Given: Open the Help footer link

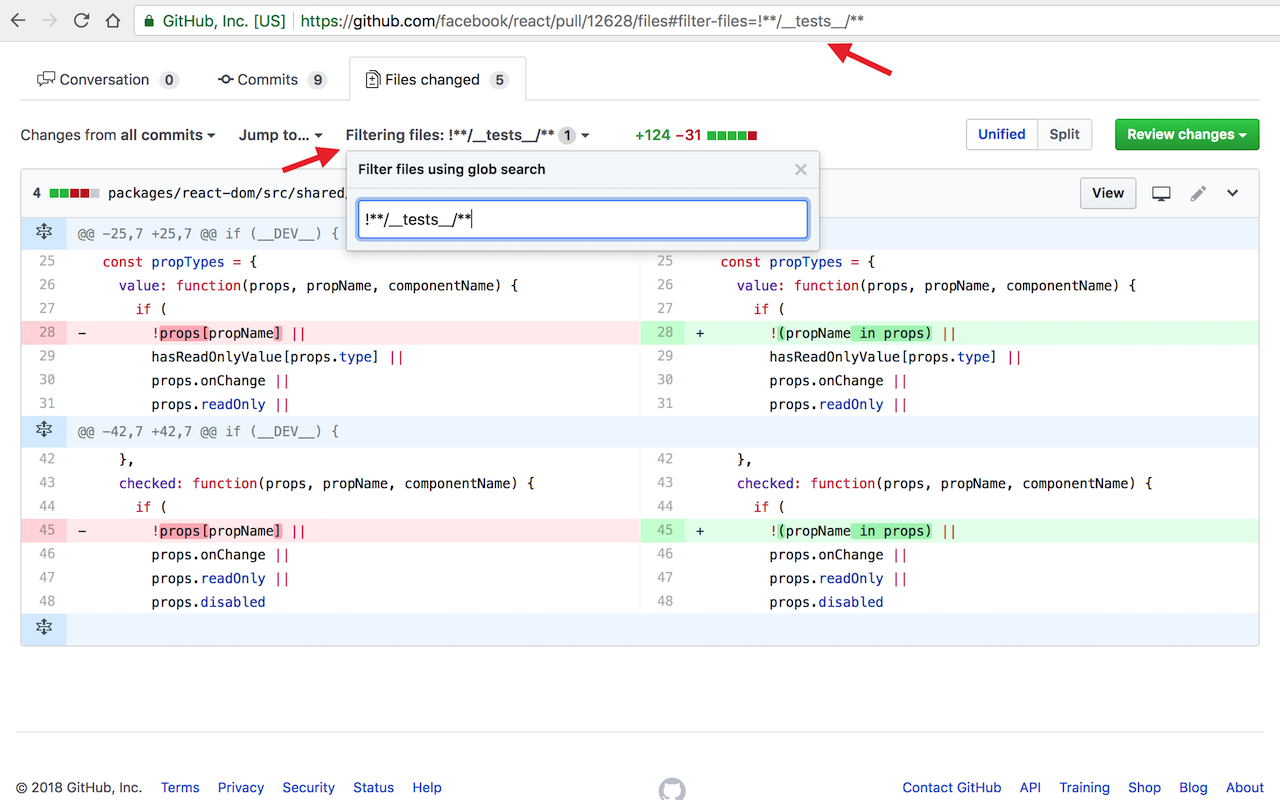Looking at the screenshot, I should pos(427,788).
